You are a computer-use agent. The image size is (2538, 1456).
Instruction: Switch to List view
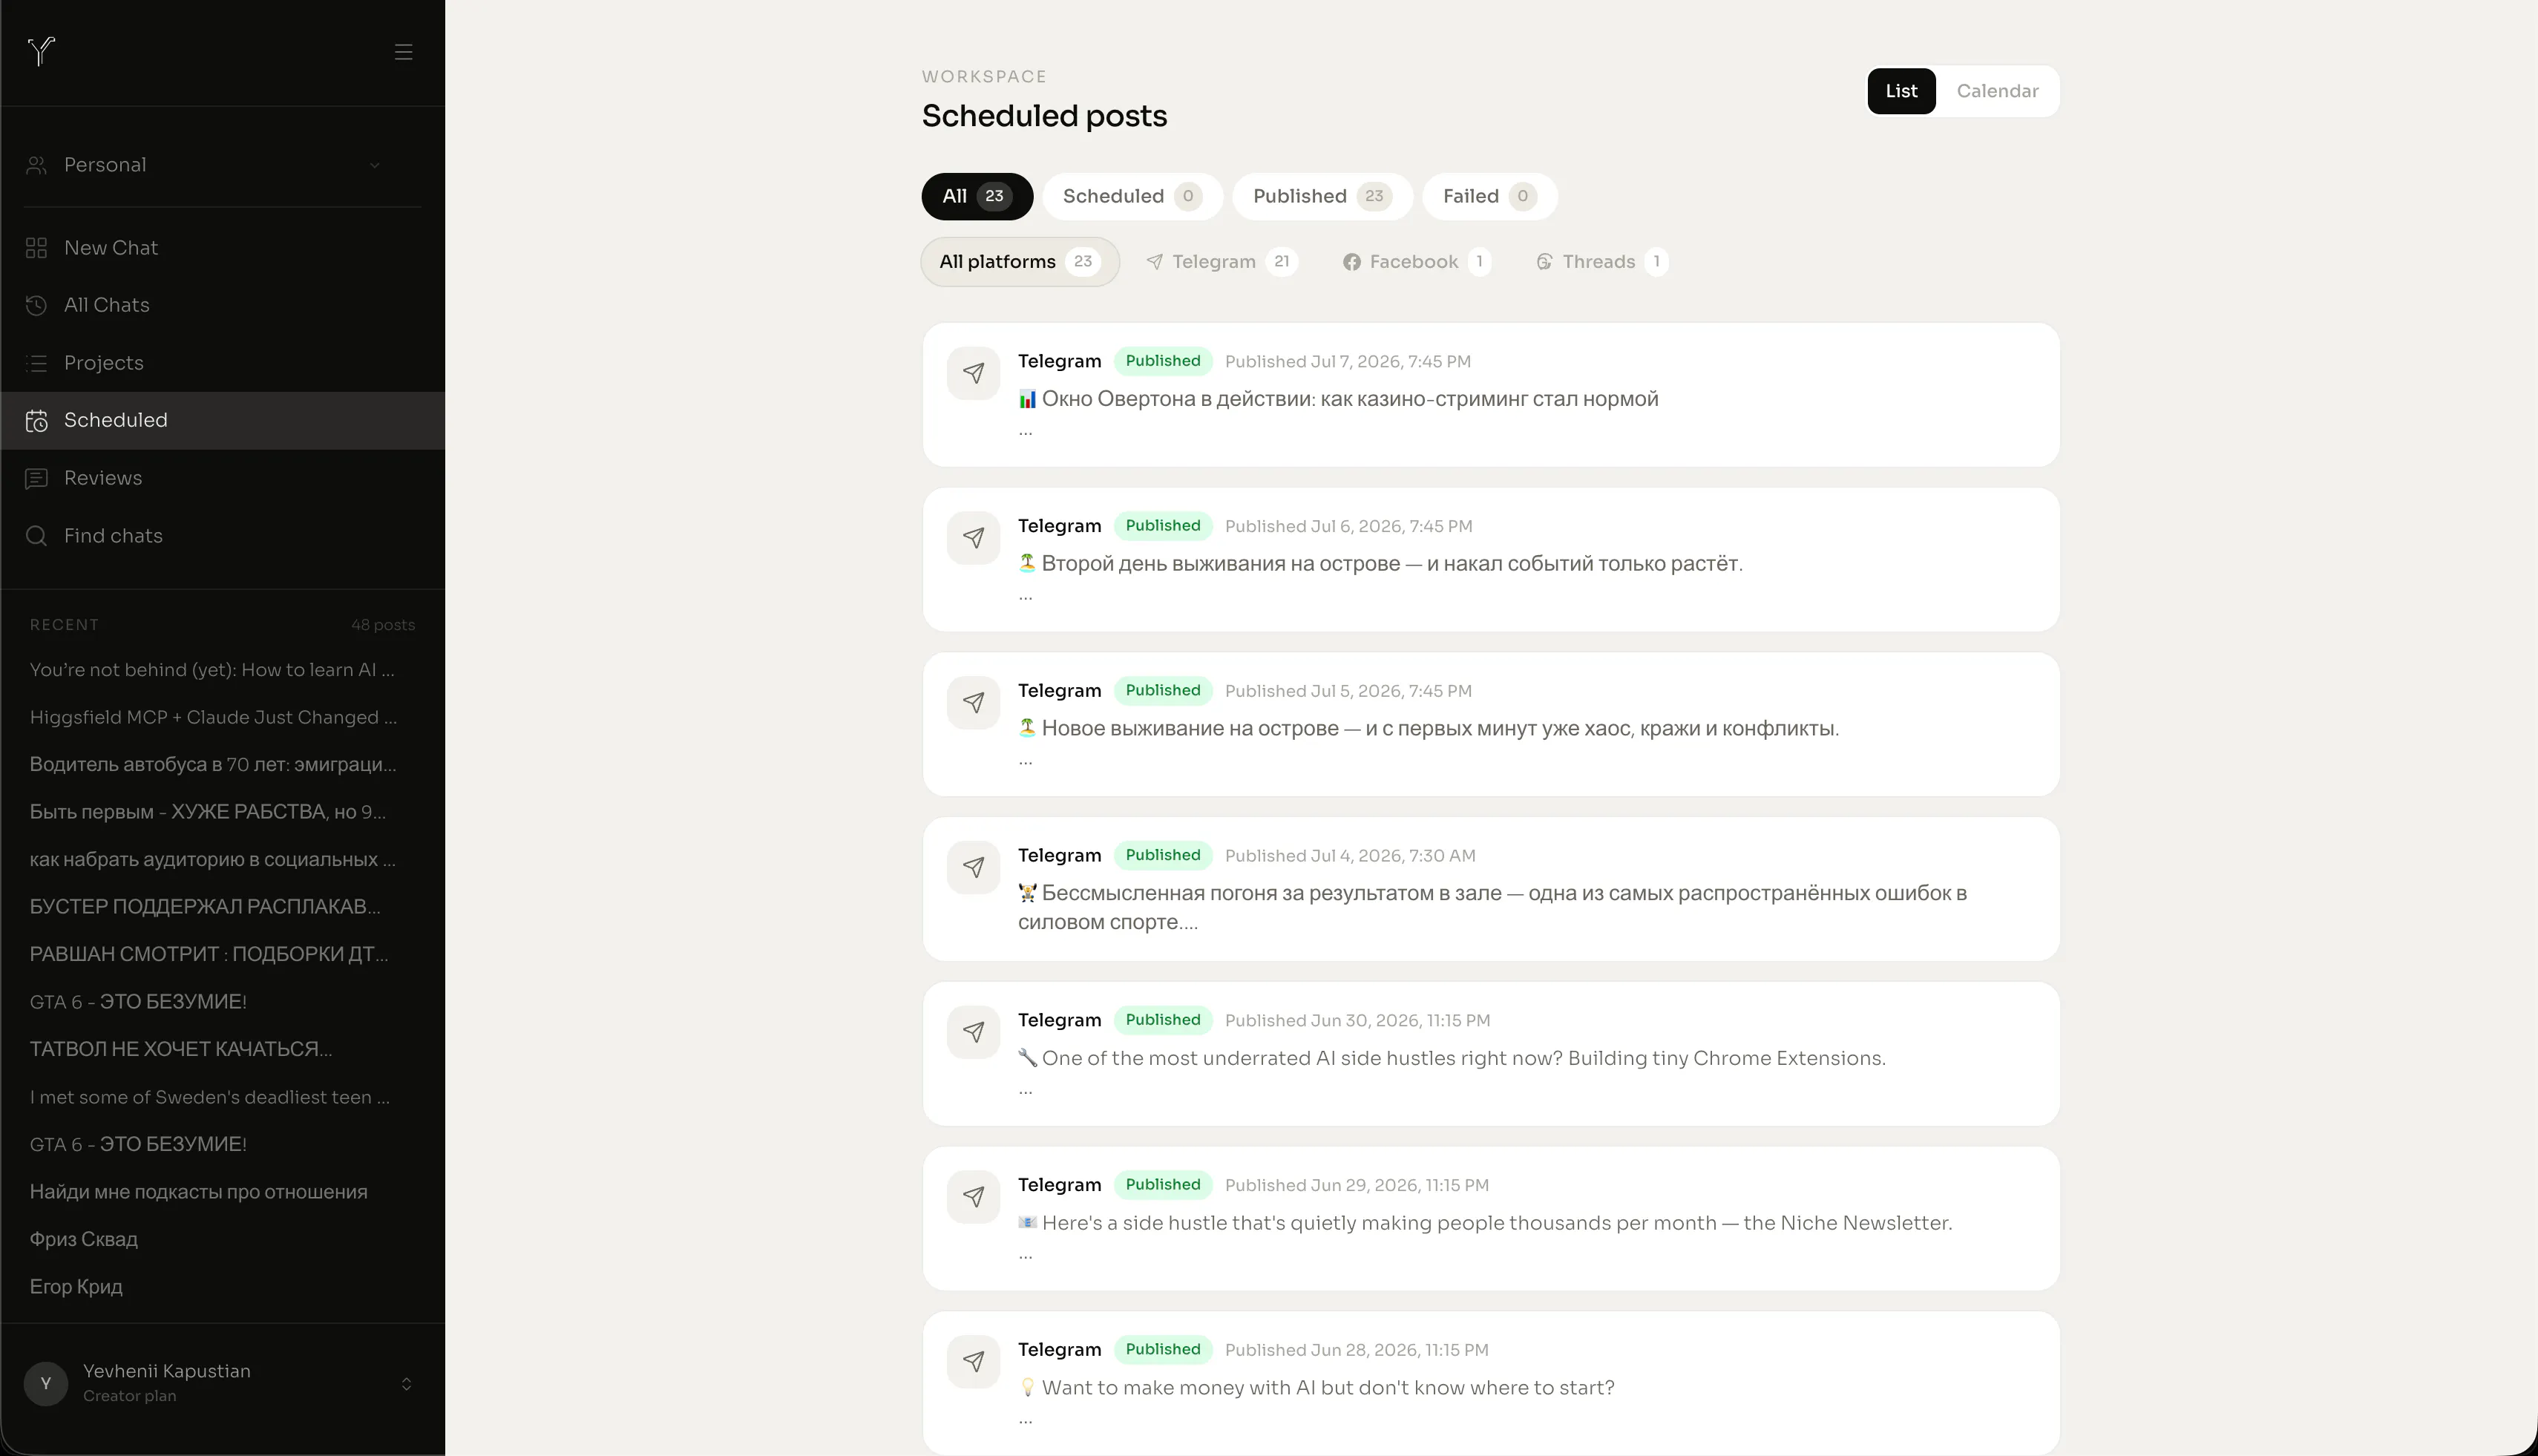pos(1901,91)
